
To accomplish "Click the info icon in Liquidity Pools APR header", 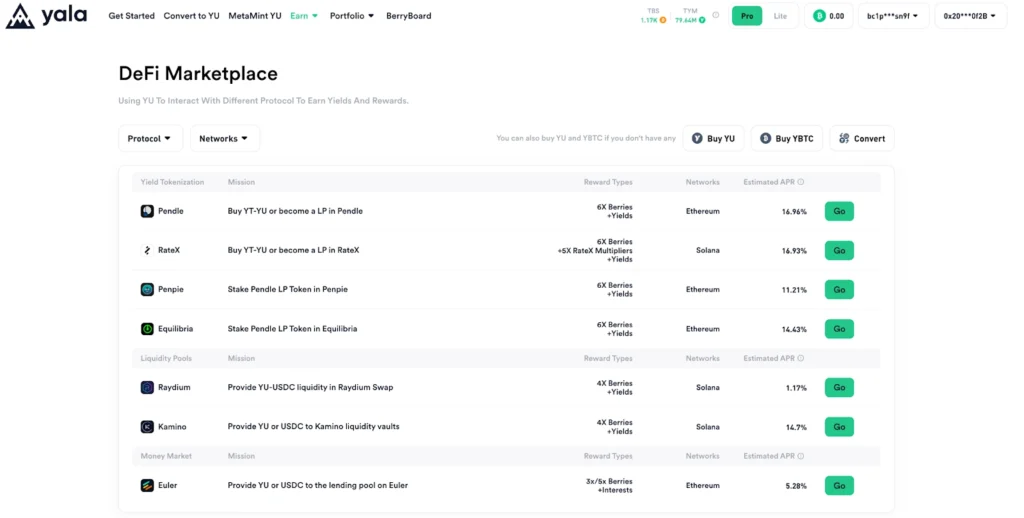I will 801,358.
